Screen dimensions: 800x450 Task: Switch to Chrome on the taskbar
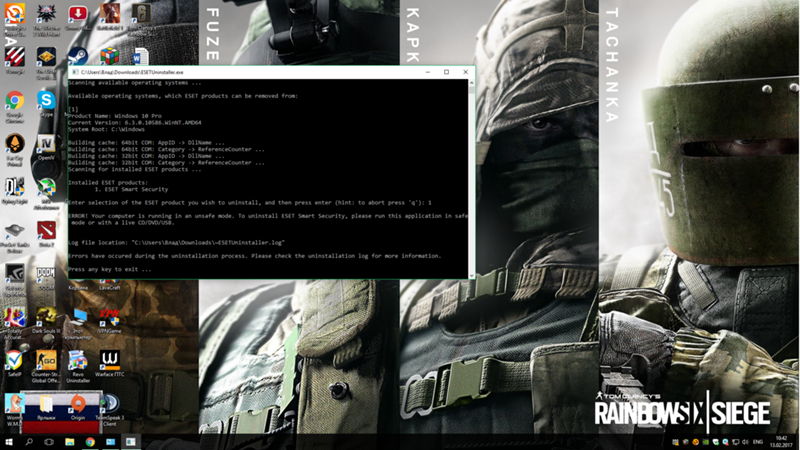point(90,442)
